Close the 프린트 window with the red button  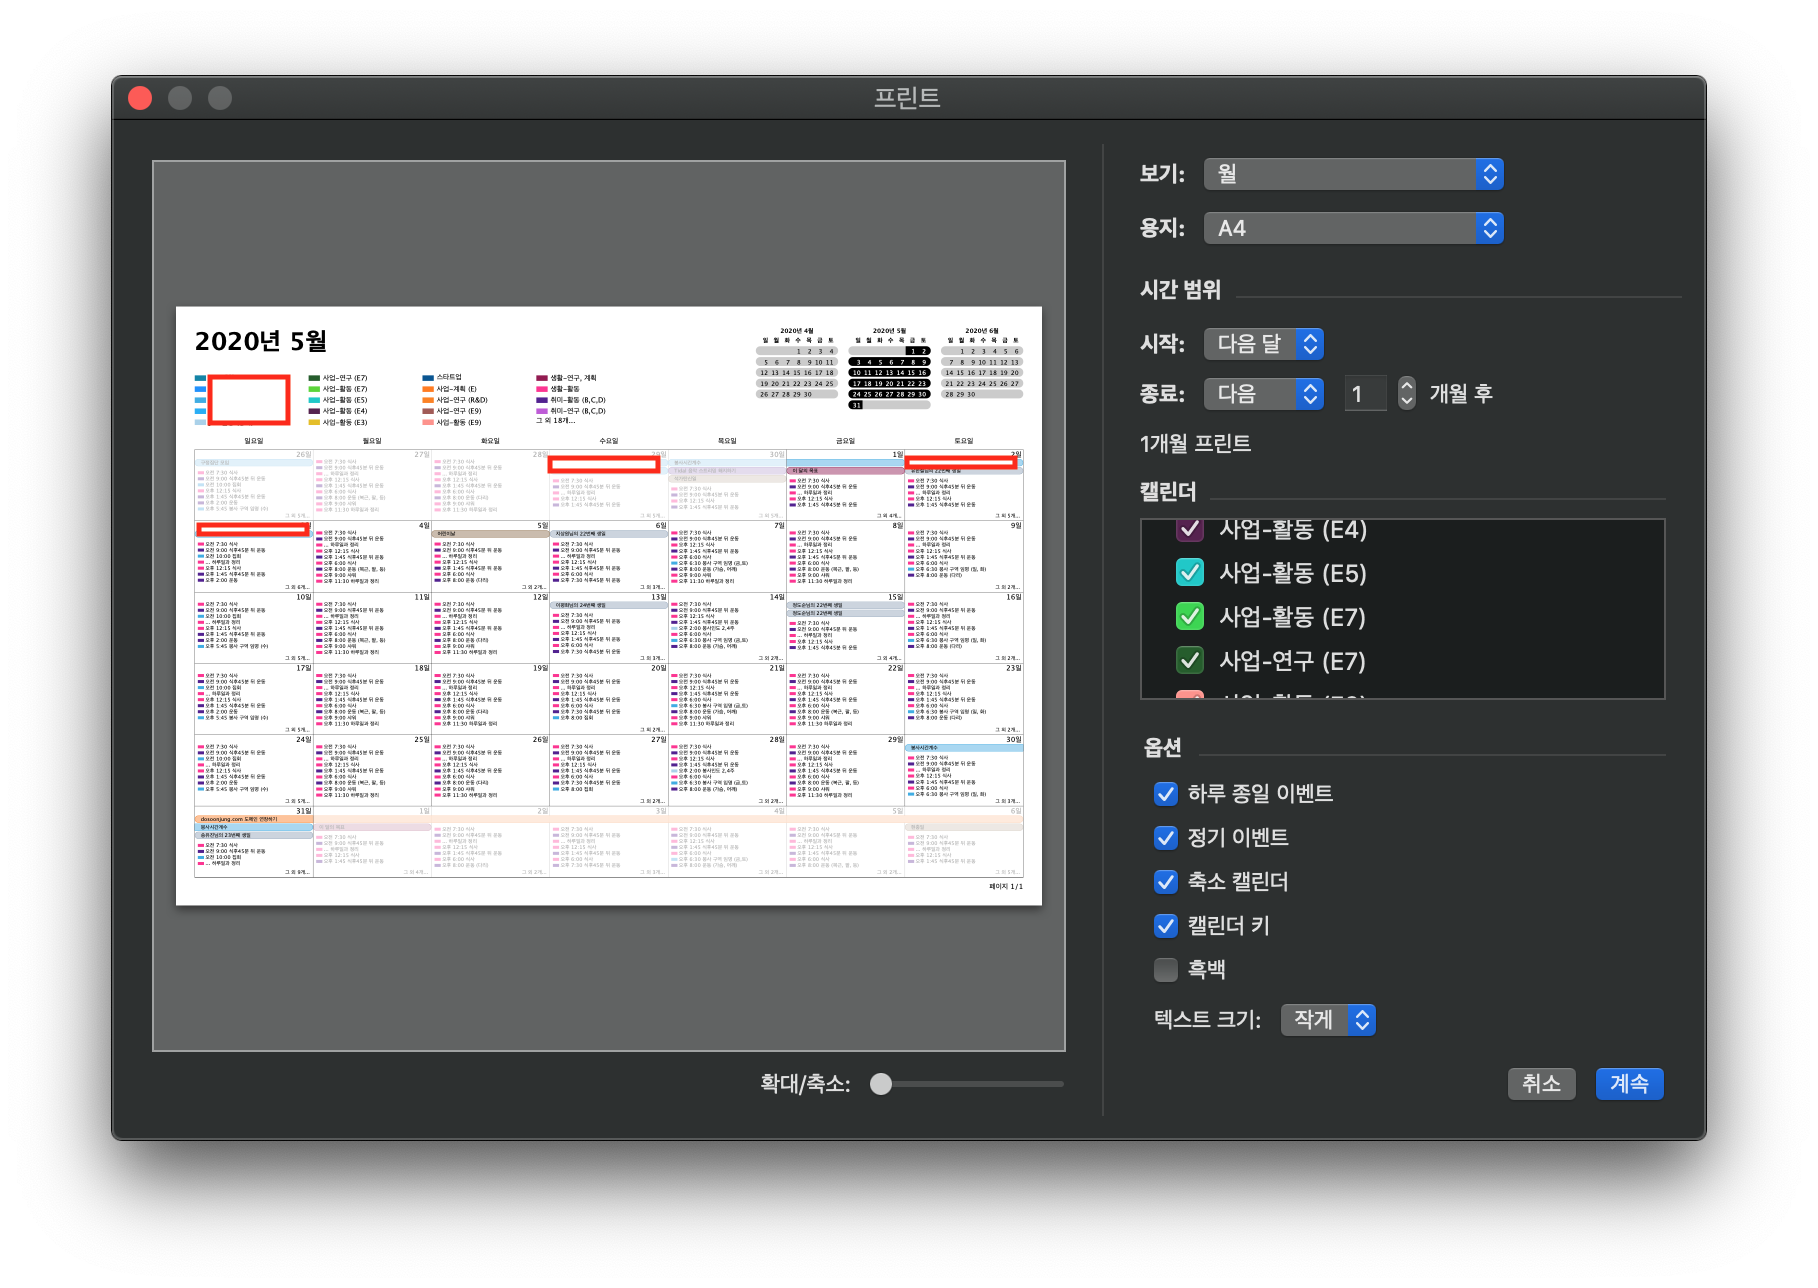pos(140,98)
